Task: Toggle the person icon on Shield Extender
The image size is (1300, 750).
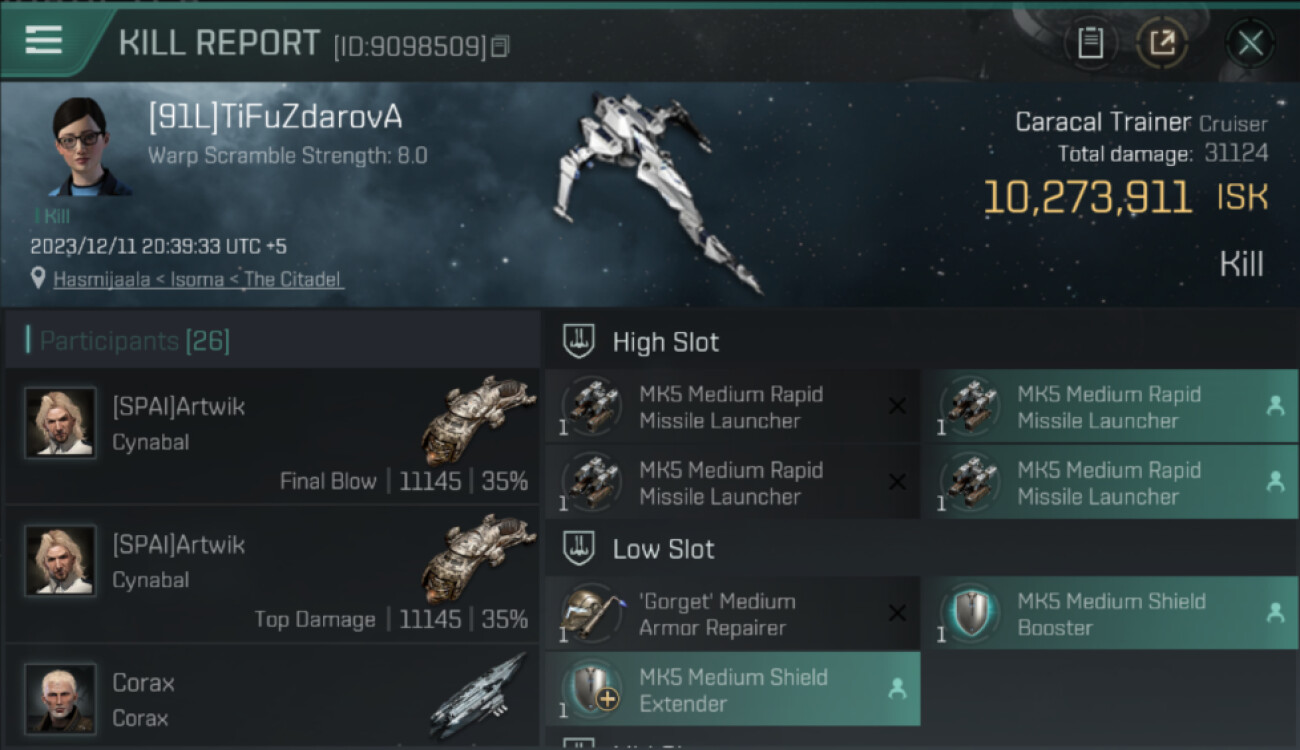Action: [x=897, y=689]
